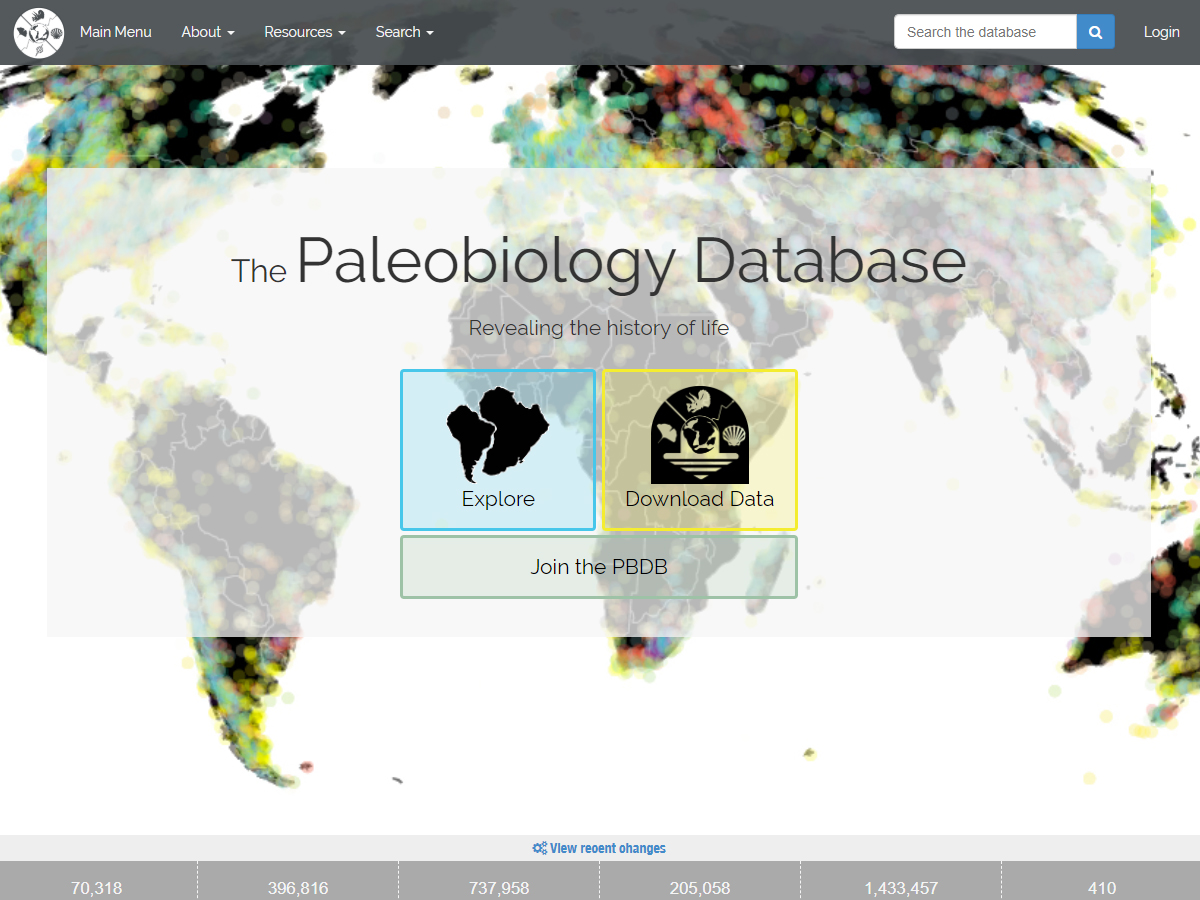Click the fossil emblem on Download Data tile
The height and width of the screenshot is (900, 1200).
(699, 435)
